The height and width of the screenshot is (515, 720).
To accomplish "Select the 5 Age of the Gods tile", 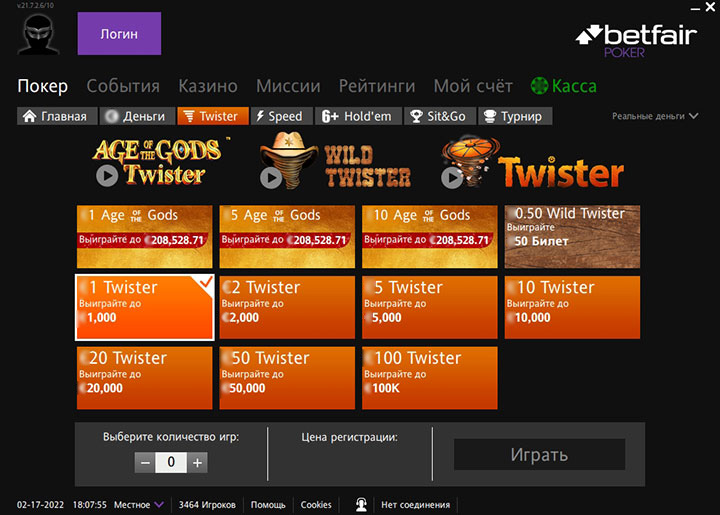I will (287, 236).
